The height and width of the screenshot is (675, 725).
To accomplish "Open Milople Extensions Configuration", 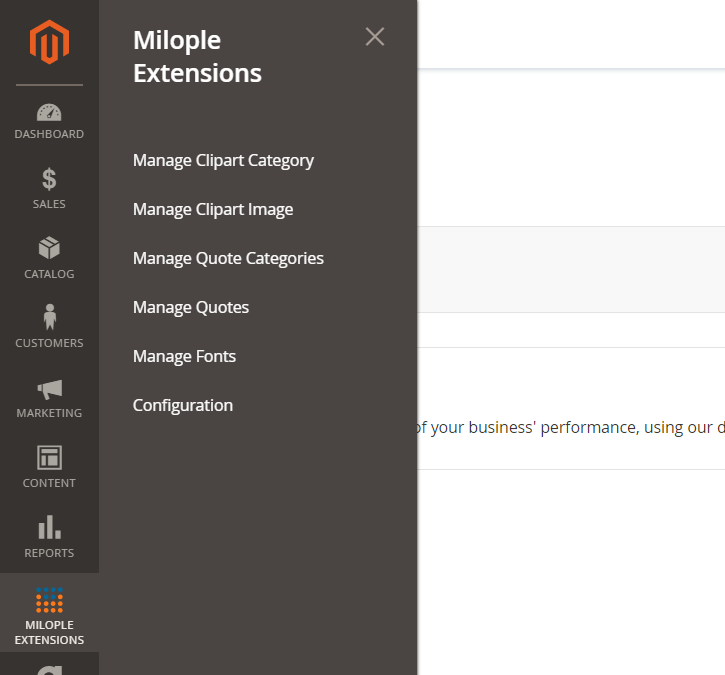I will pyautogui.click(x=183, y=405).
